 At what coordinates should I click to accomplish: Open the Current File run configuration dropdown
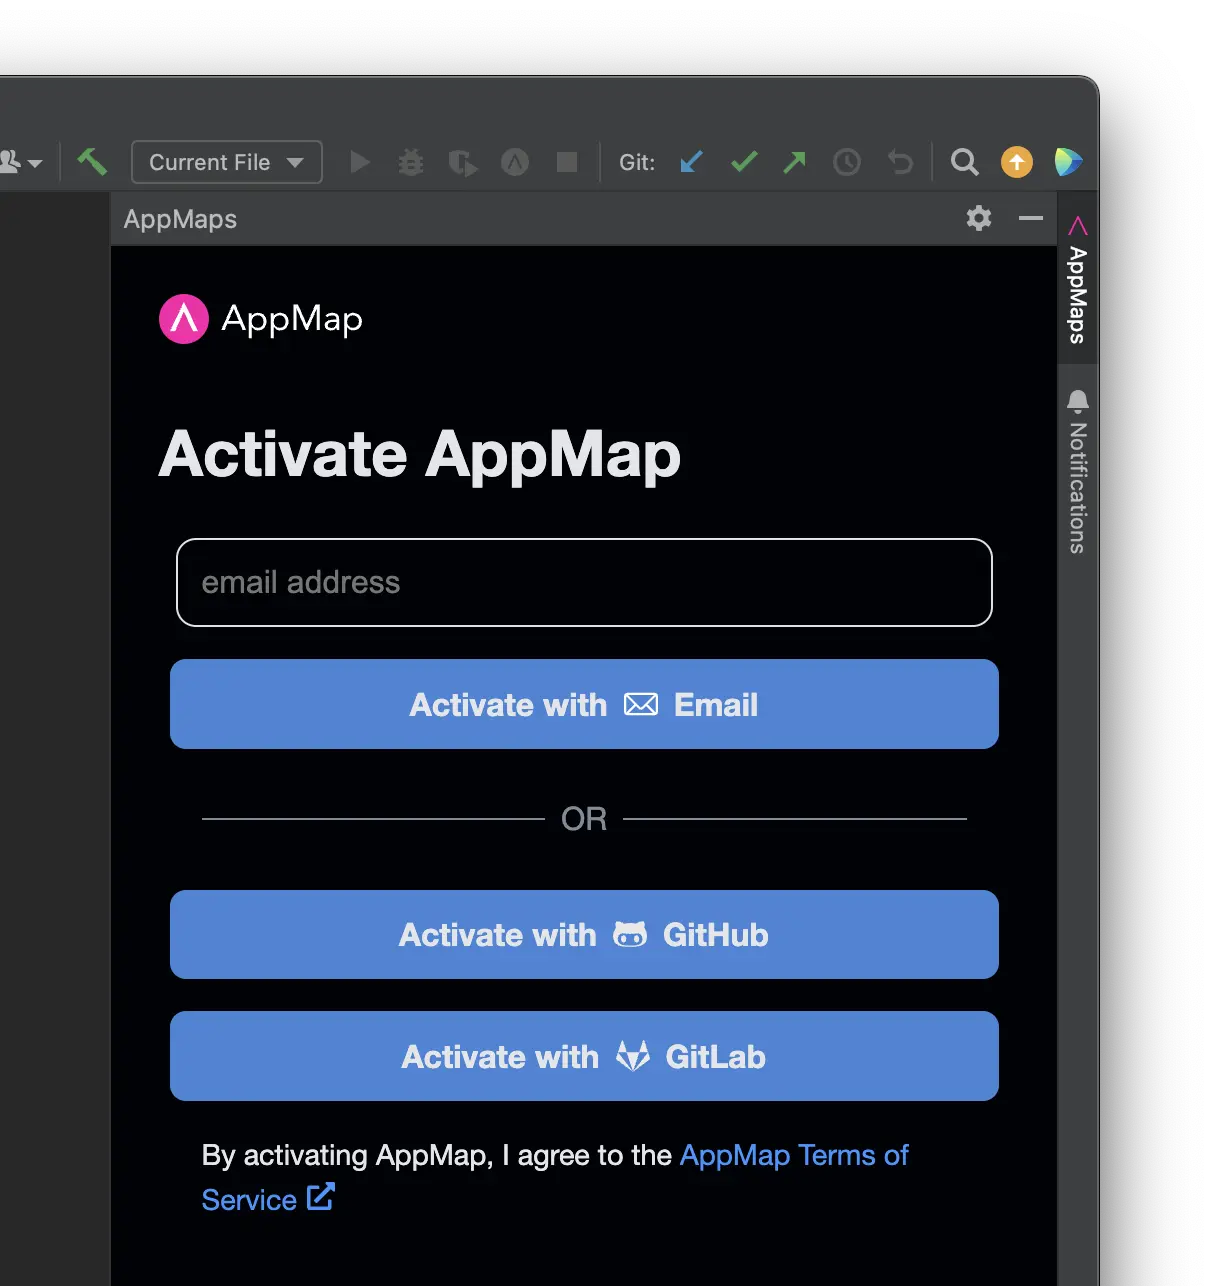[x=227, y=162]
